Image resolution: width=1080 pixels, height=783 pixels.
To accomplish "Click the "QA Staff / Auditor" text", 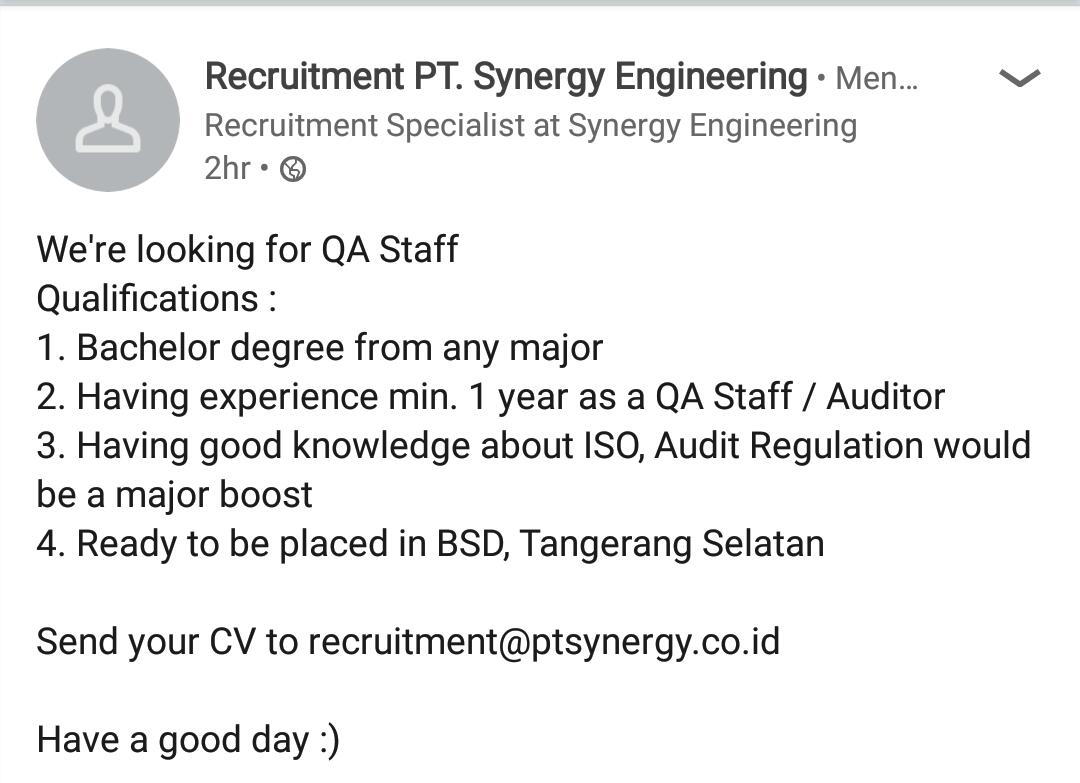I will [799, 397].
